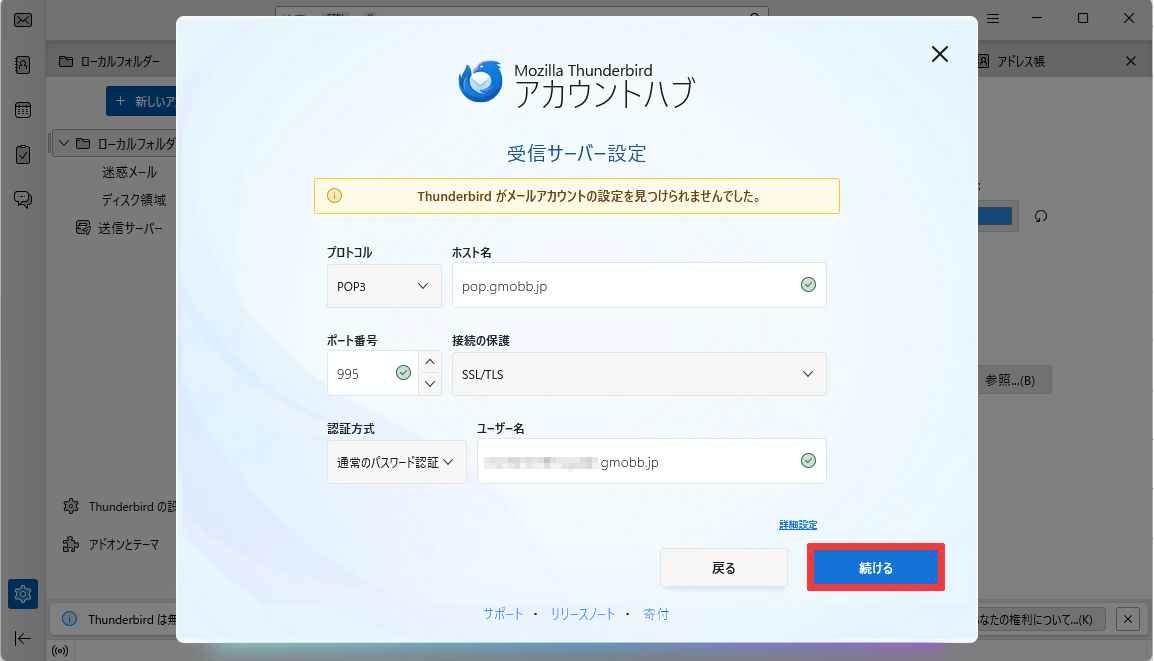Screen dimensions: 1154x661
Task: Open the サポート support link
Action: pyautogui.click(x=503, y=614)
